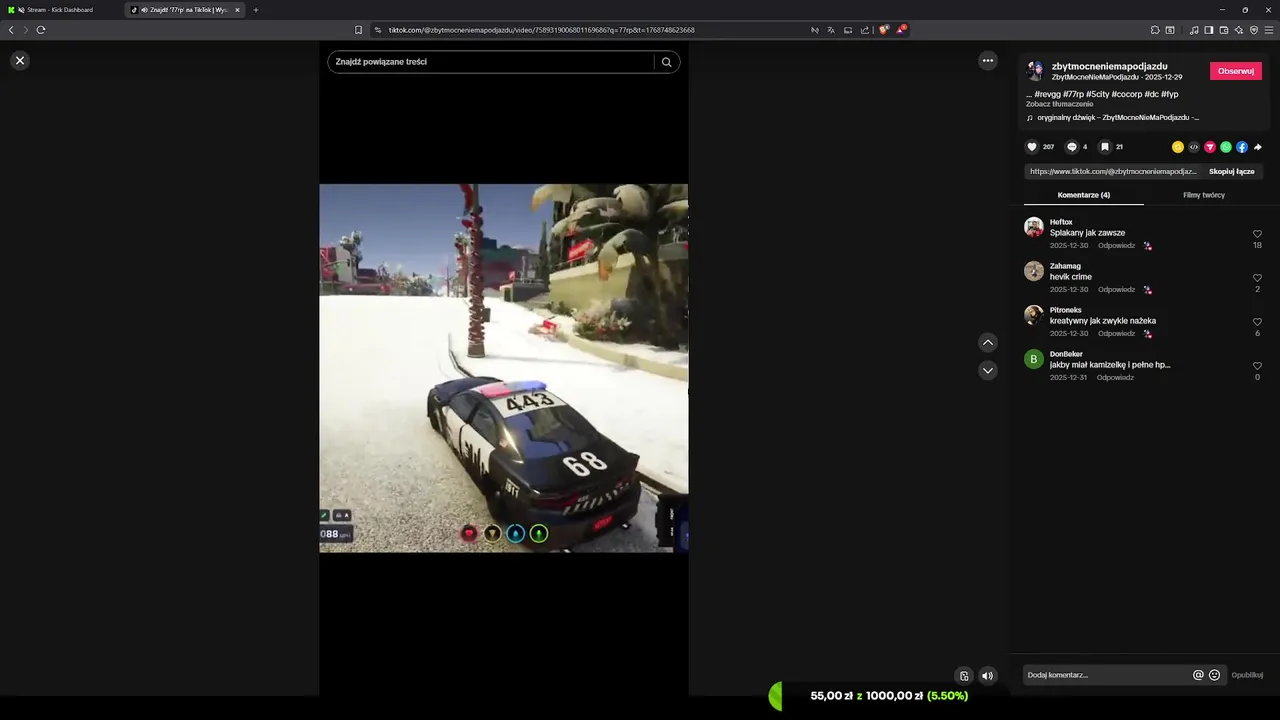Open the emoji picker in comment box

(1215, 675)
